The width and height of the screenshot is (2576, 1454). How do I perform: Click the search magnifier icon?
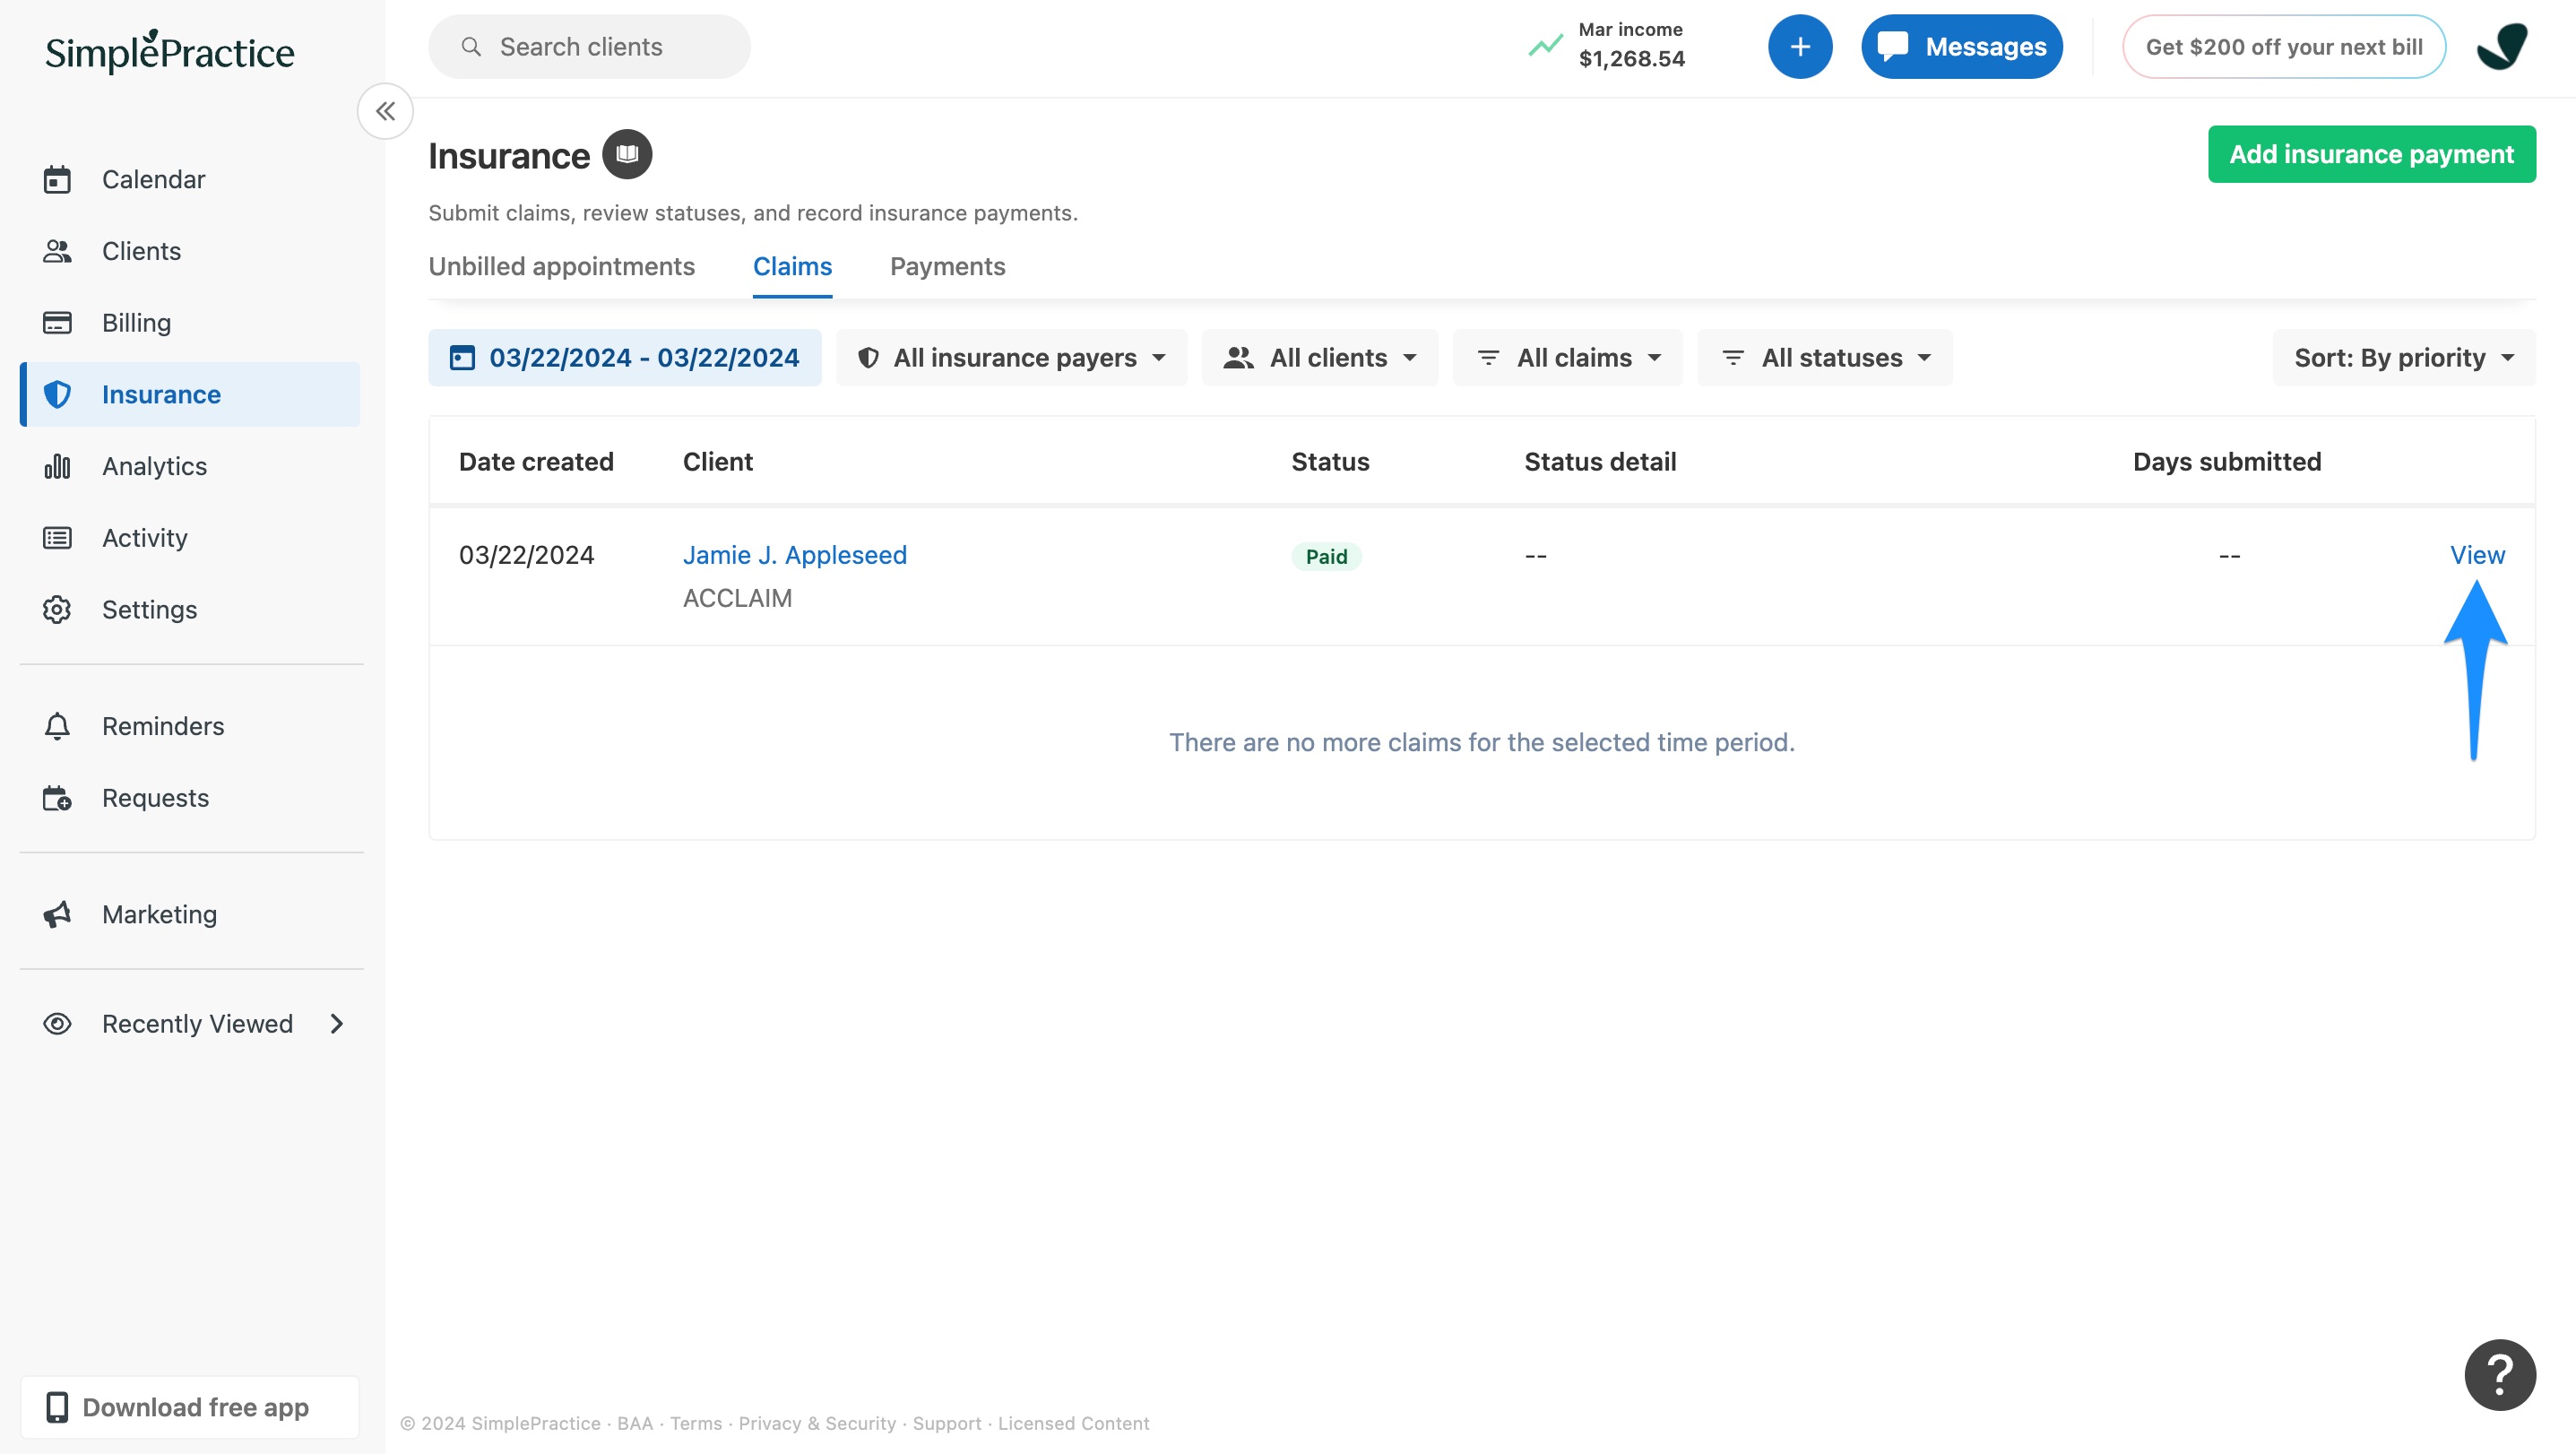coord(471,47)
